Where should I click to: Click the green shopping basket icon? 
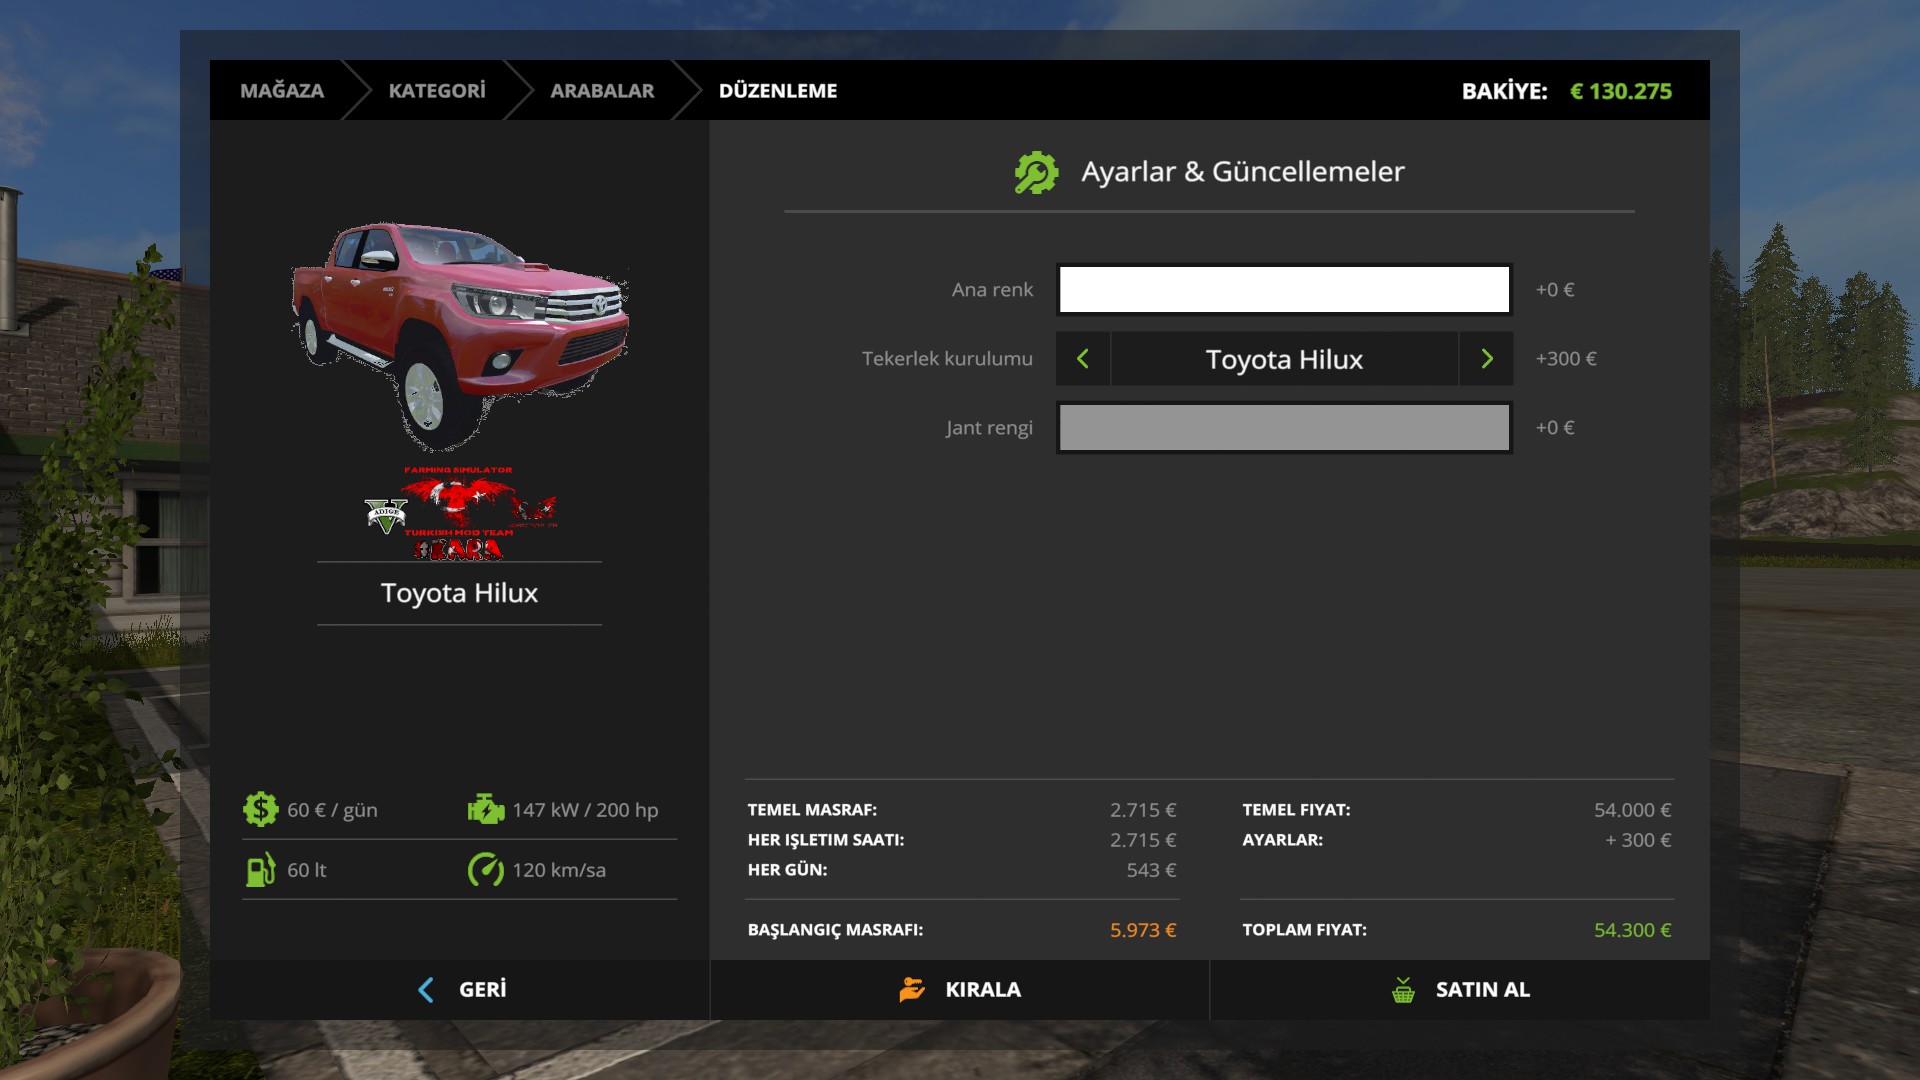pyautogui.click(x=1403, y=990)
